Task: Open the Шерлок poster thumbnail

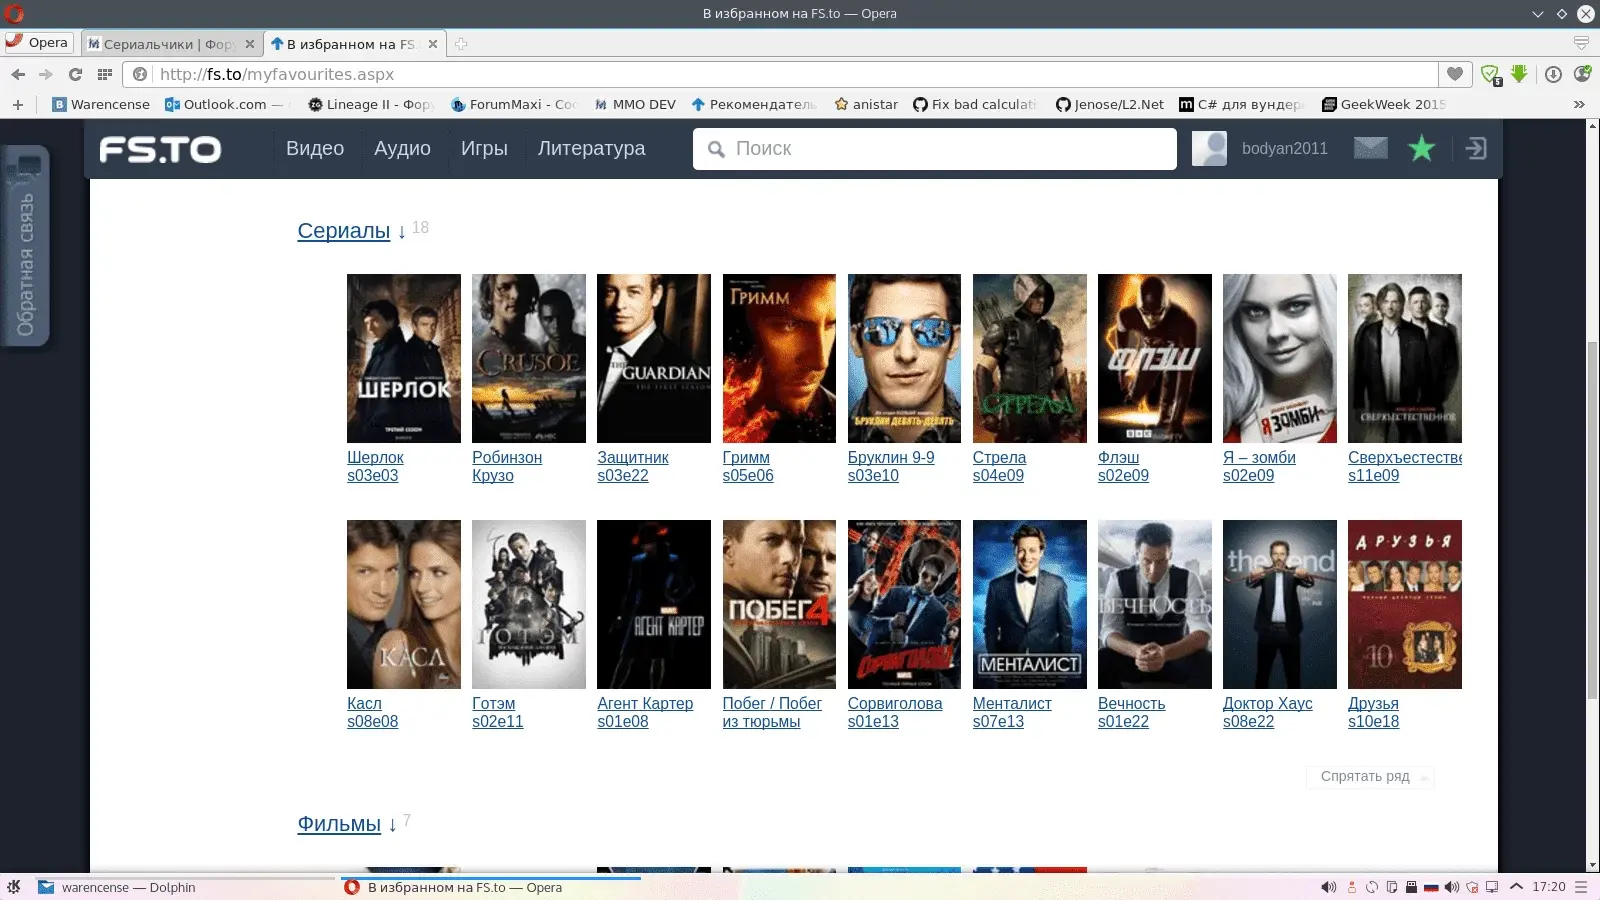Action: click(x=404, y=358)
